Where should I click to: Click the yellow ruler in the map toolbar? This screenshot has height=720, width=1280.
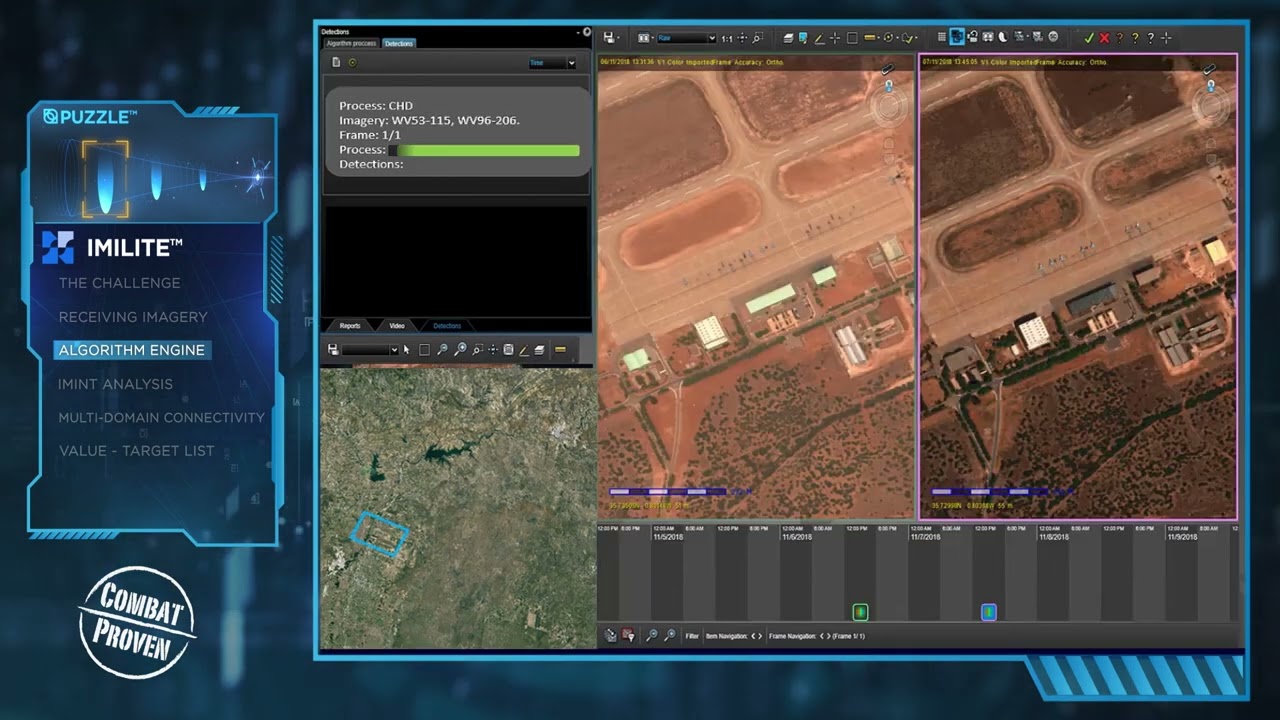560,349
